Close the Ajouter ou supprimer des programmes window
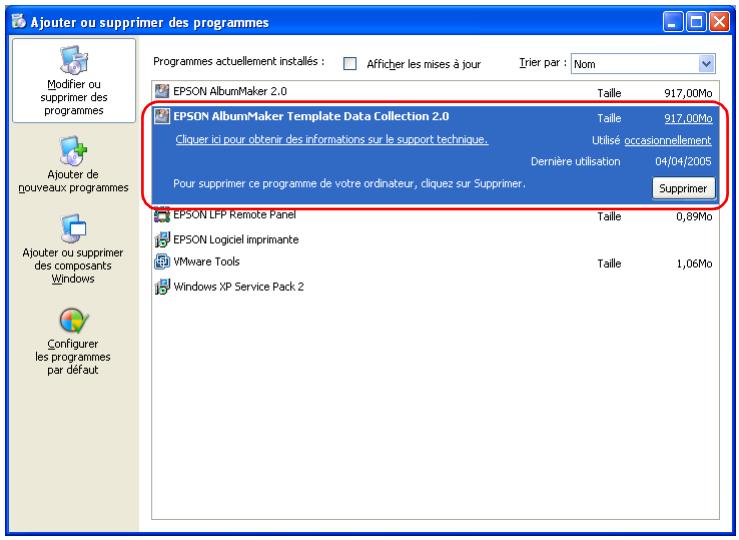Screen dimensions: 739x540 719,22
